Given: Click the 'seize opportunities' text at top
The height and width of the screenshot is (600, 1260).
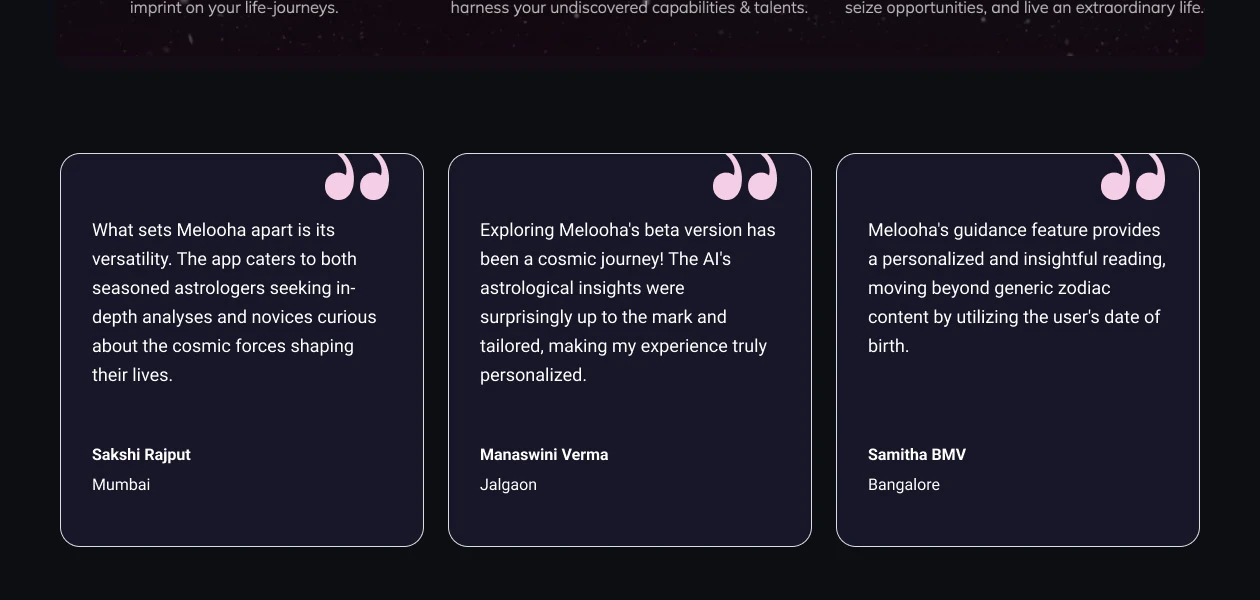Looking at the screenshot, I should (x=1024, y=8).
